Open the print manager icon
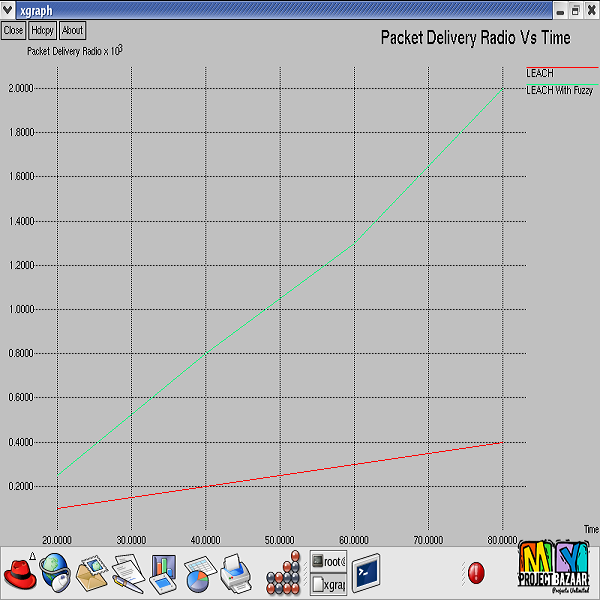The image size is (600, 600). tap(236, 573)
